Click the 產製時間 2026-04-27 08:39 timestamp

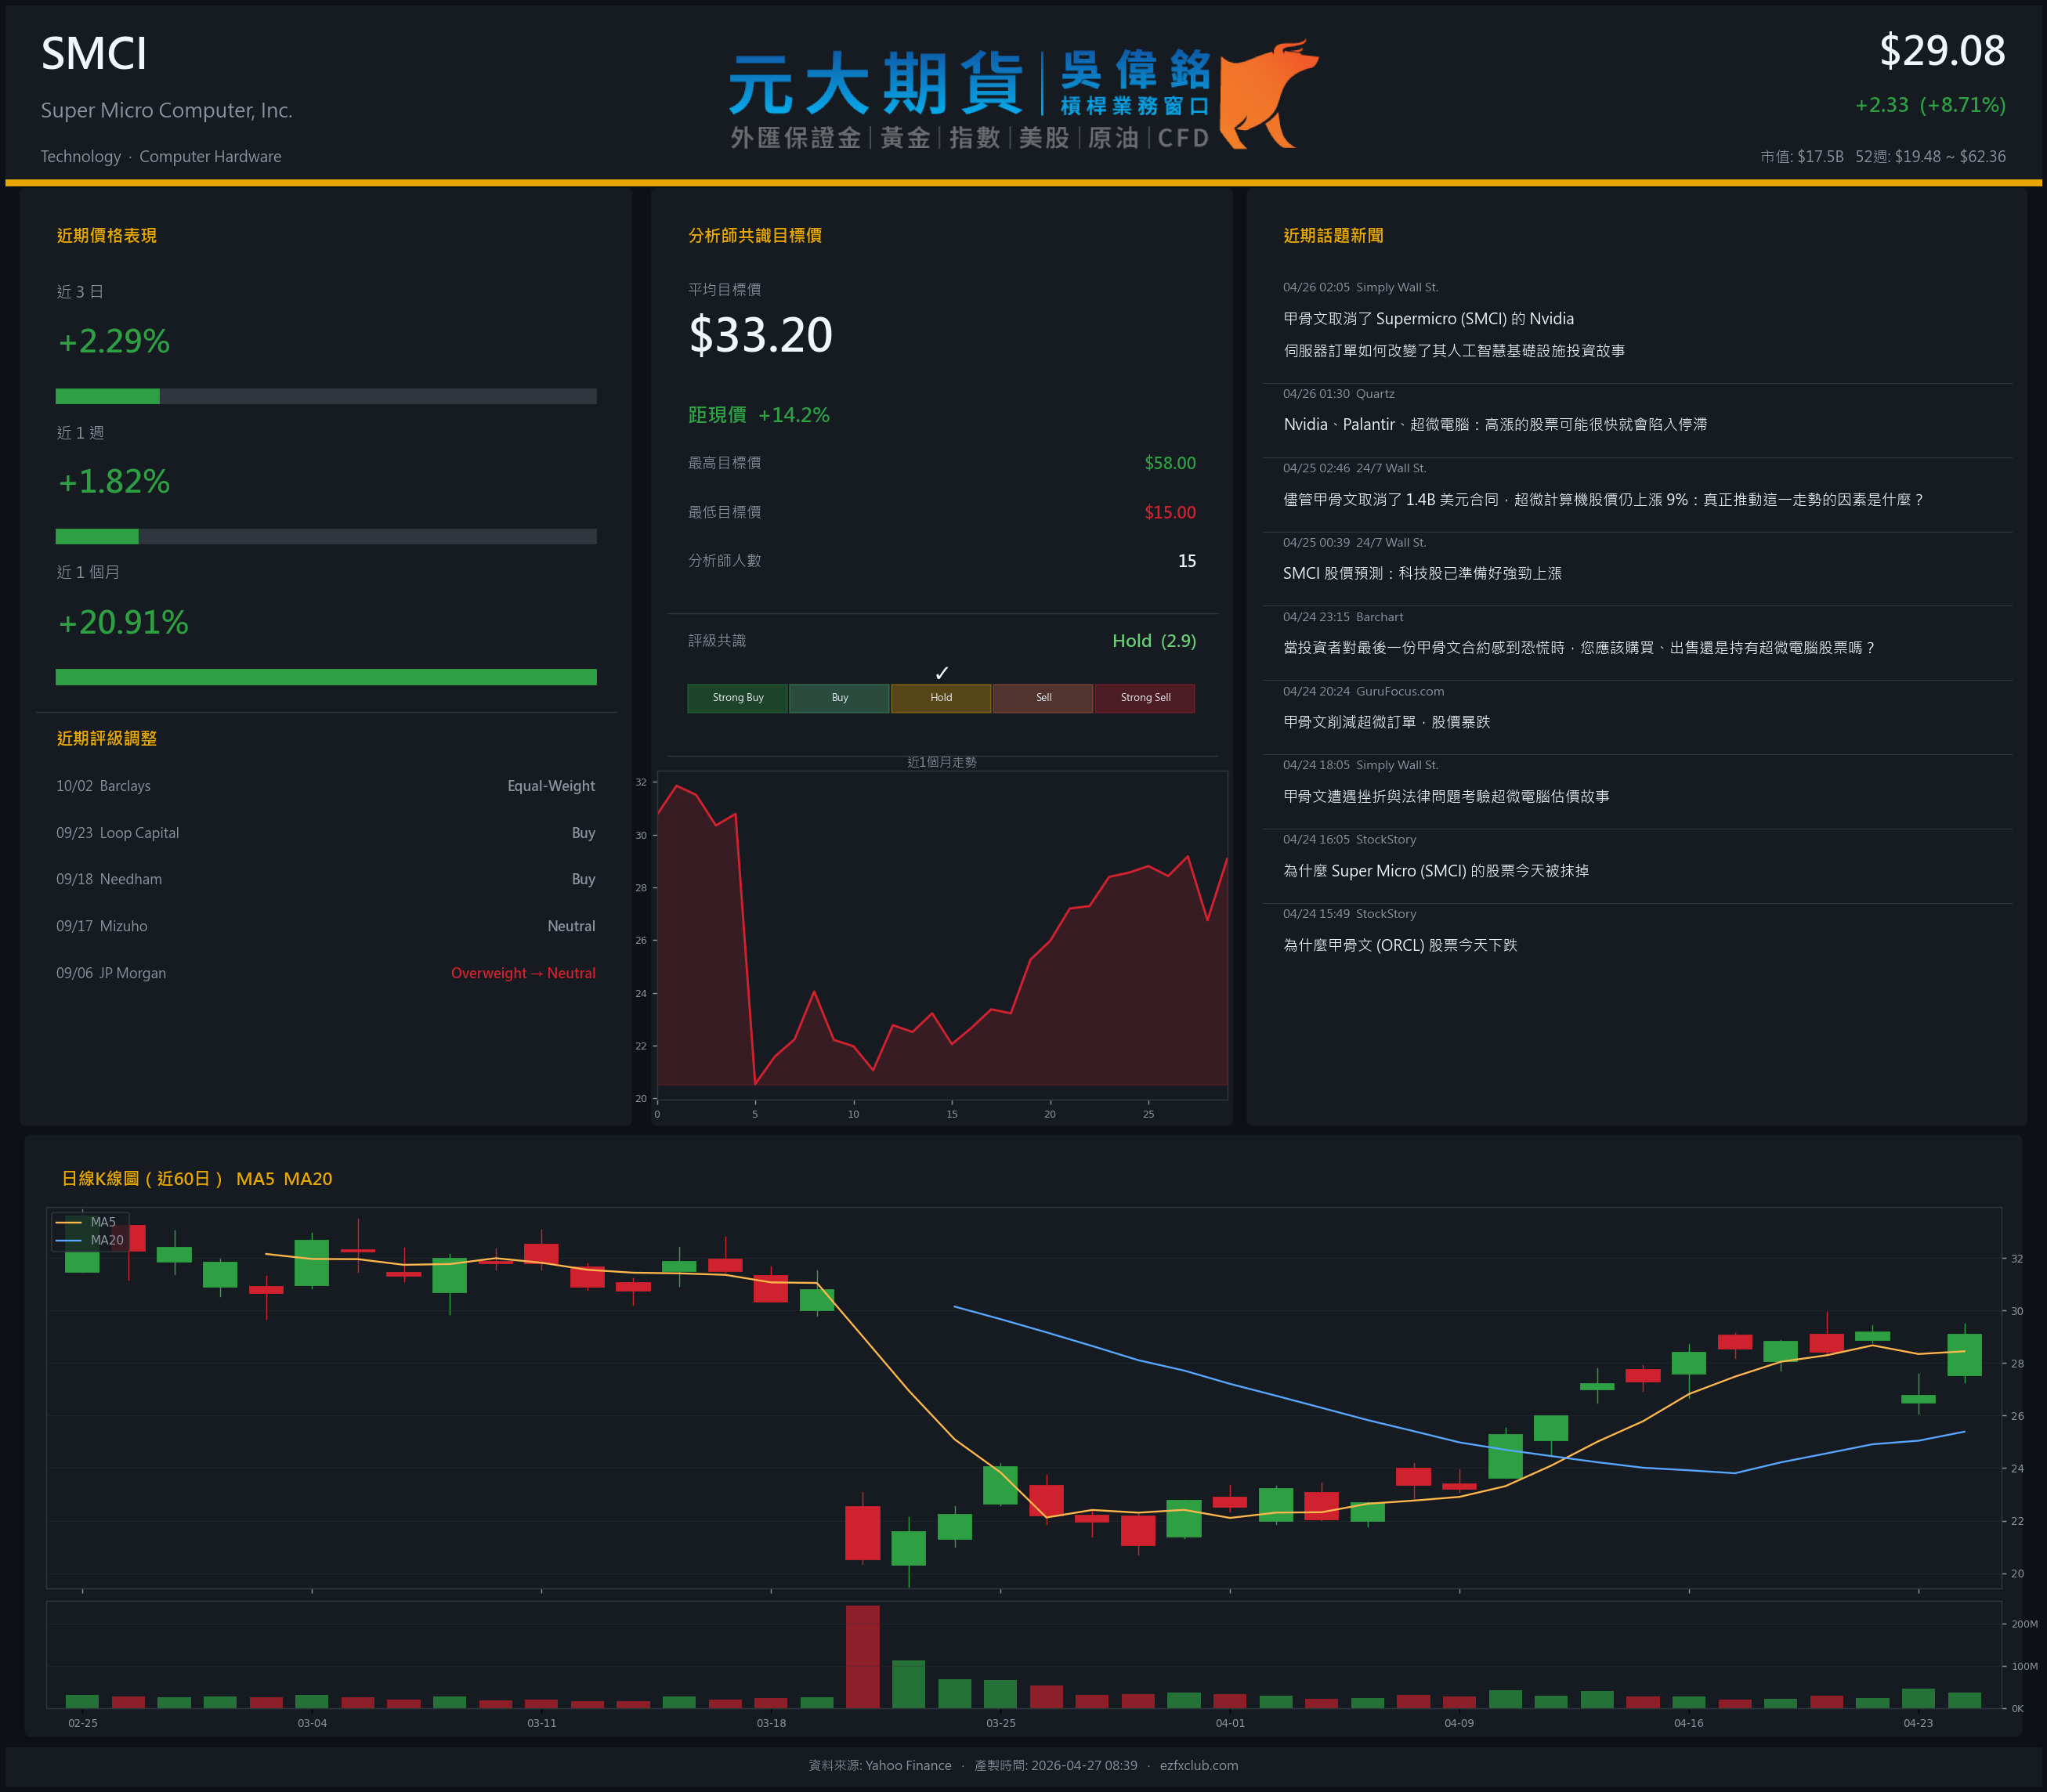point(1055,1765)
